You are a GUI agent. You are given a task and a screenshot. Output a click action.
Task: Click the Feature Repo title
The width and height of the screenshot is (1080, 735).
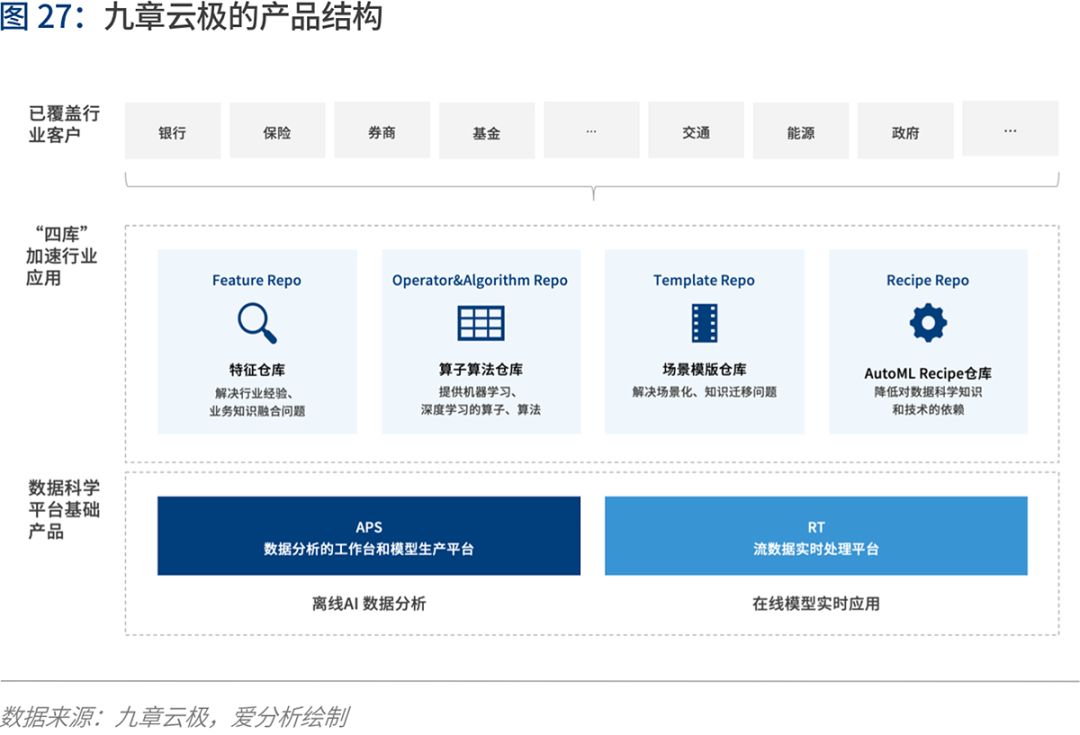pos(256,280)
